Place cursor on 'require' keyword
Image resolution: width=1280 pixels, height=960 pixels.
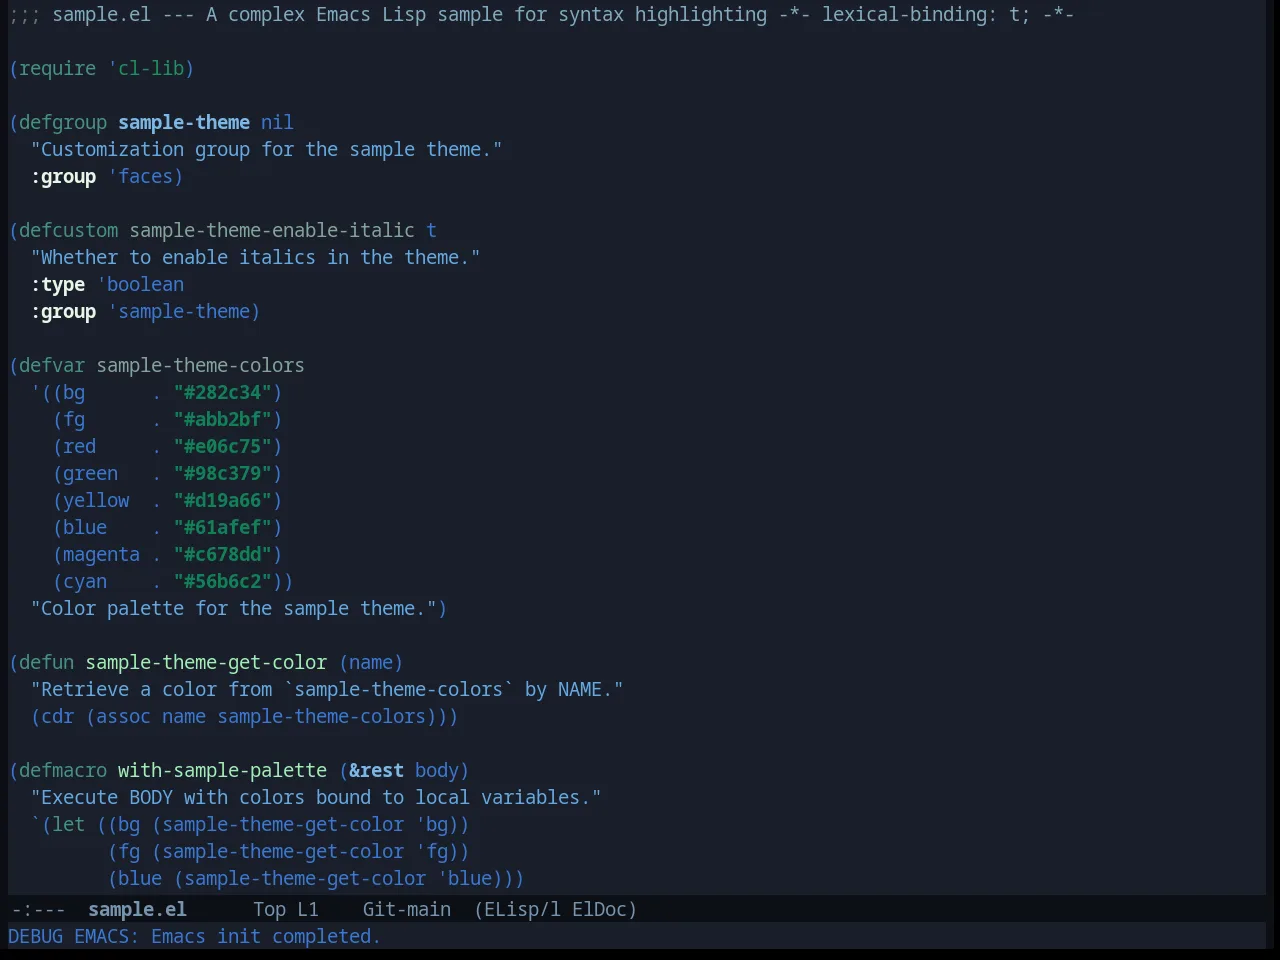point(58,68)
